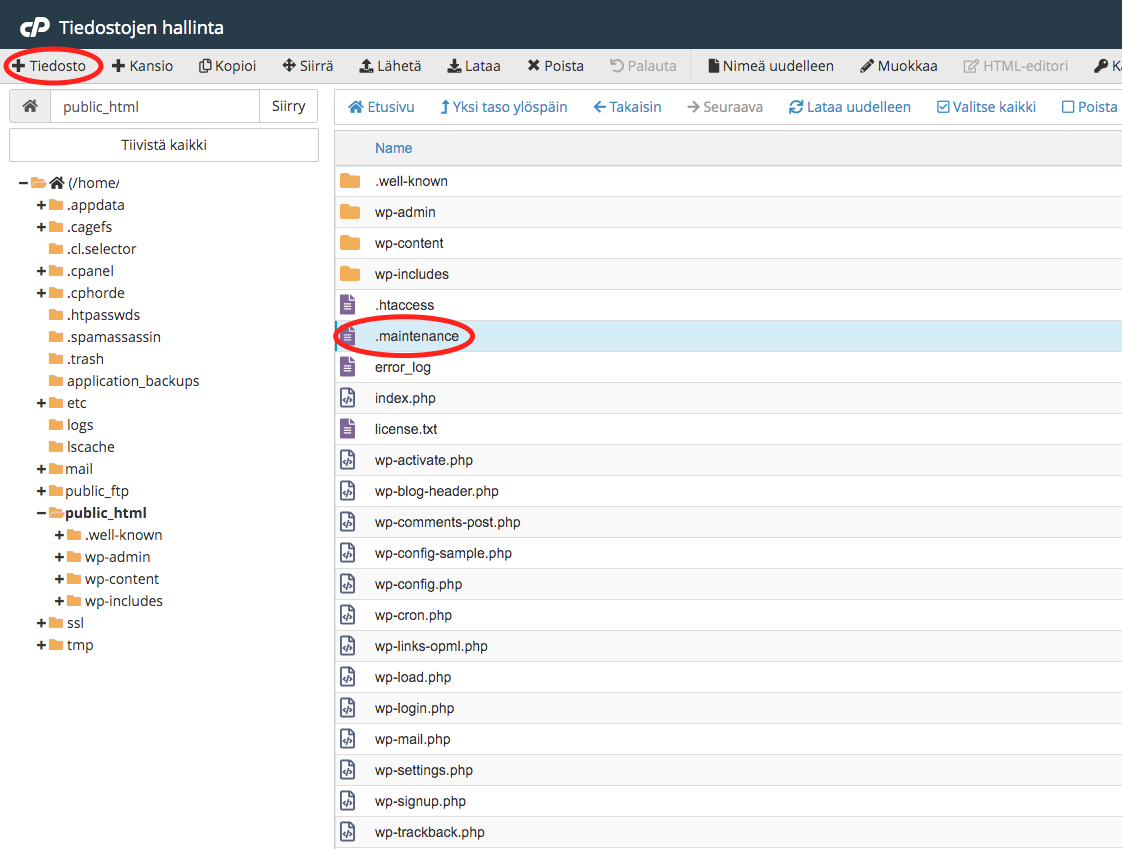Check Valitse kaikki select all

pyautogui.click(x=986, y=107)
